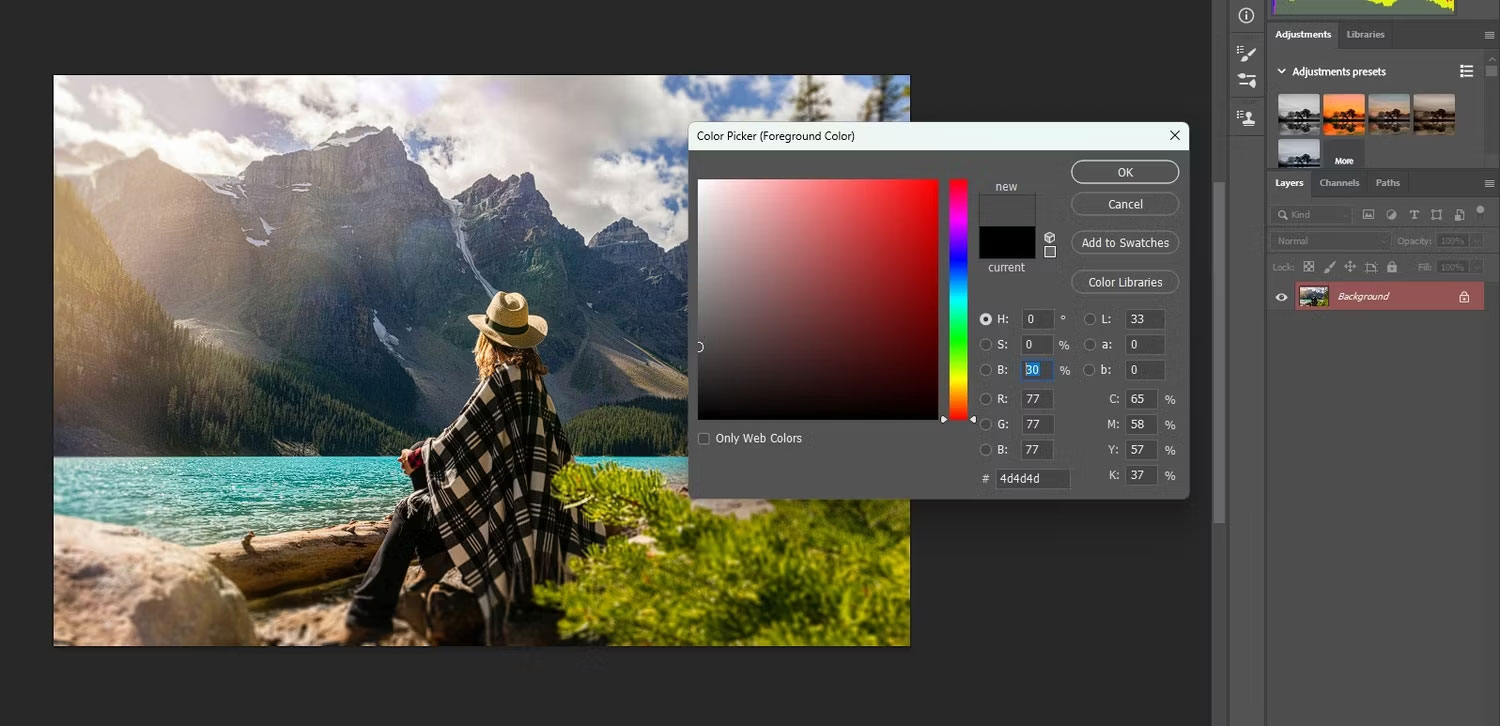Select the R red radio button
Image resolution: width=1500 pixels, height=726 pixels.
click(x=986, y=398)
